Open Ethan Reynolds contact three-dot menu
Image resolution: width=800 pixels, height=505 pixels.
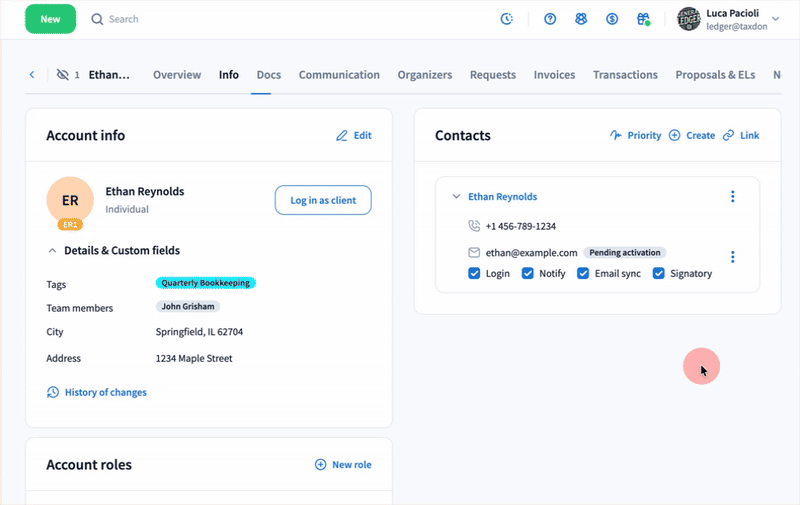tap(733, 197)
